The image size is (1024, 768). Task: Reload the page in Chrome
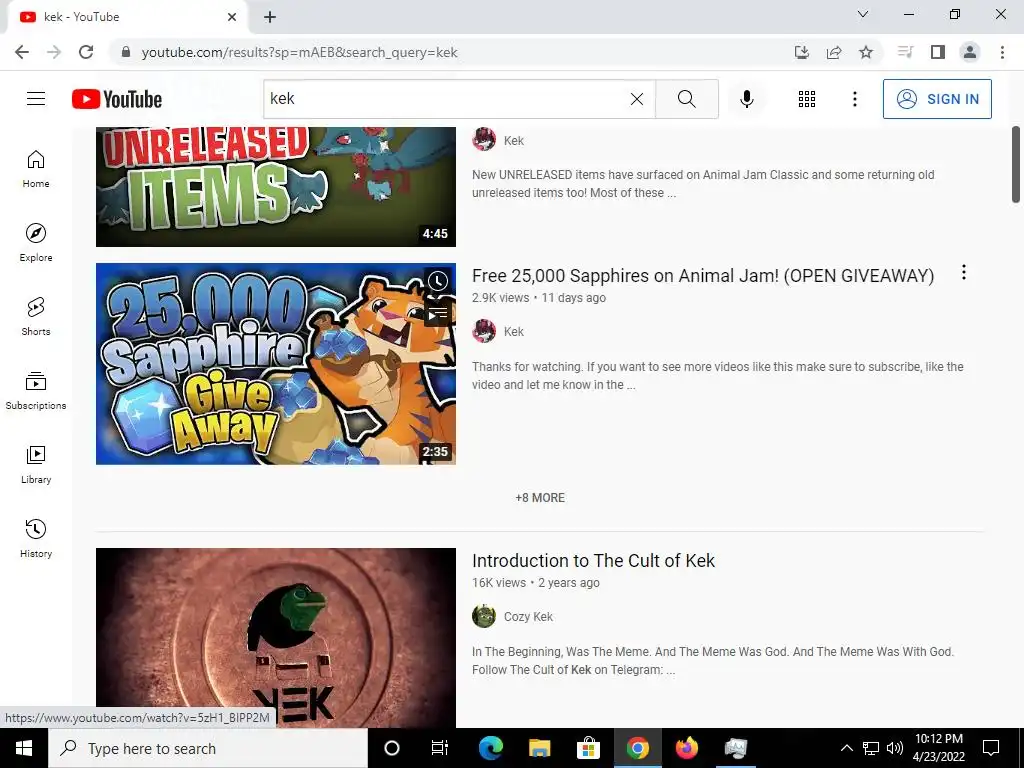86,52
